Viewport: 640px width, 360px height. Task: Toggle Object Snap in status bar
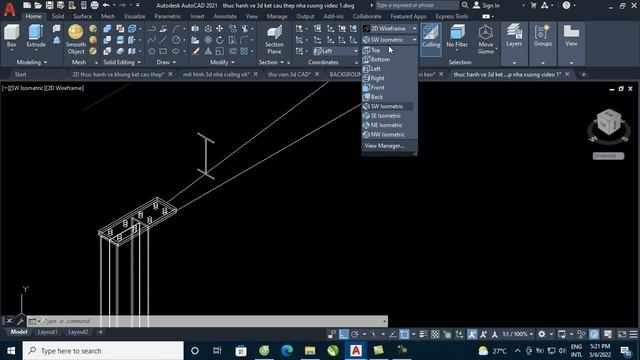(404, 334)
